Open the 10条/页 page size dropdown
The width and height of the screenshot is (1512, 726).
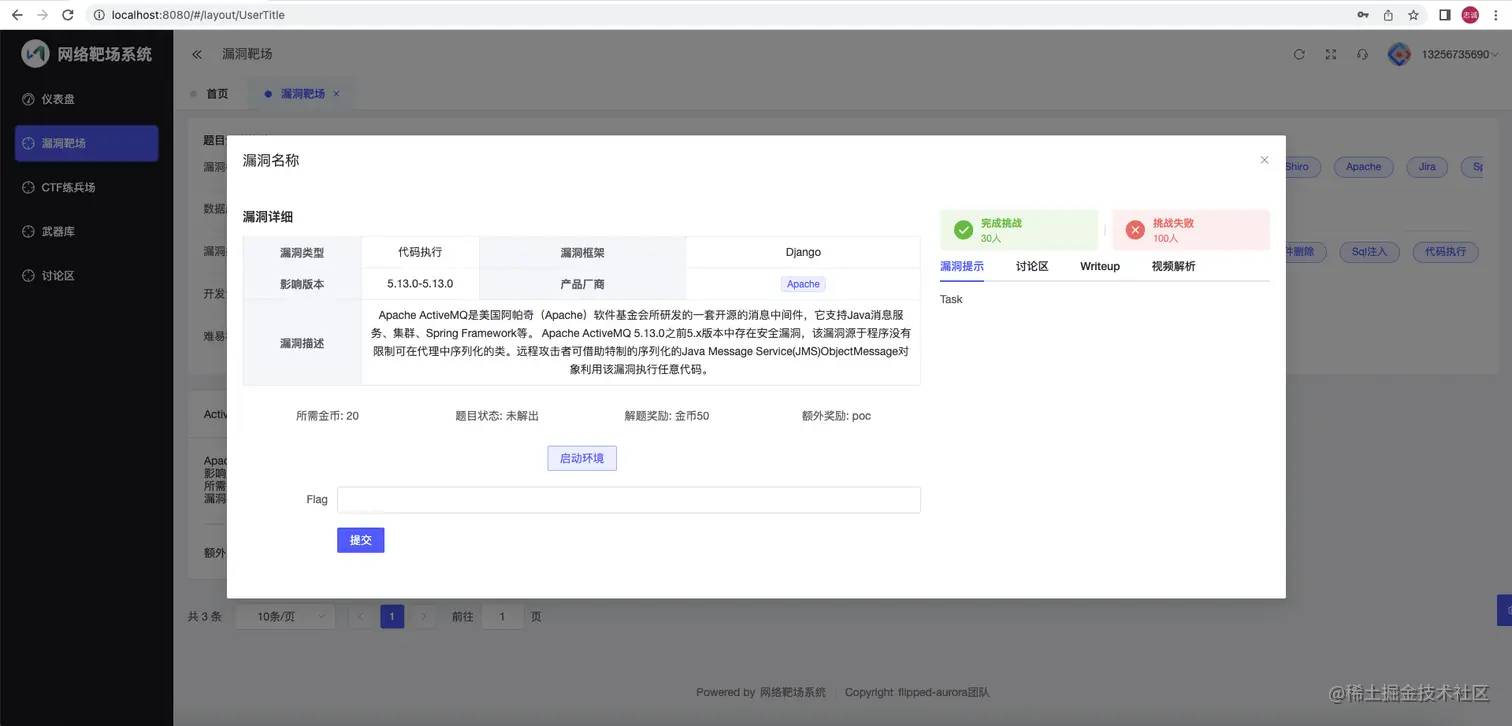click(x=284, y=616)
